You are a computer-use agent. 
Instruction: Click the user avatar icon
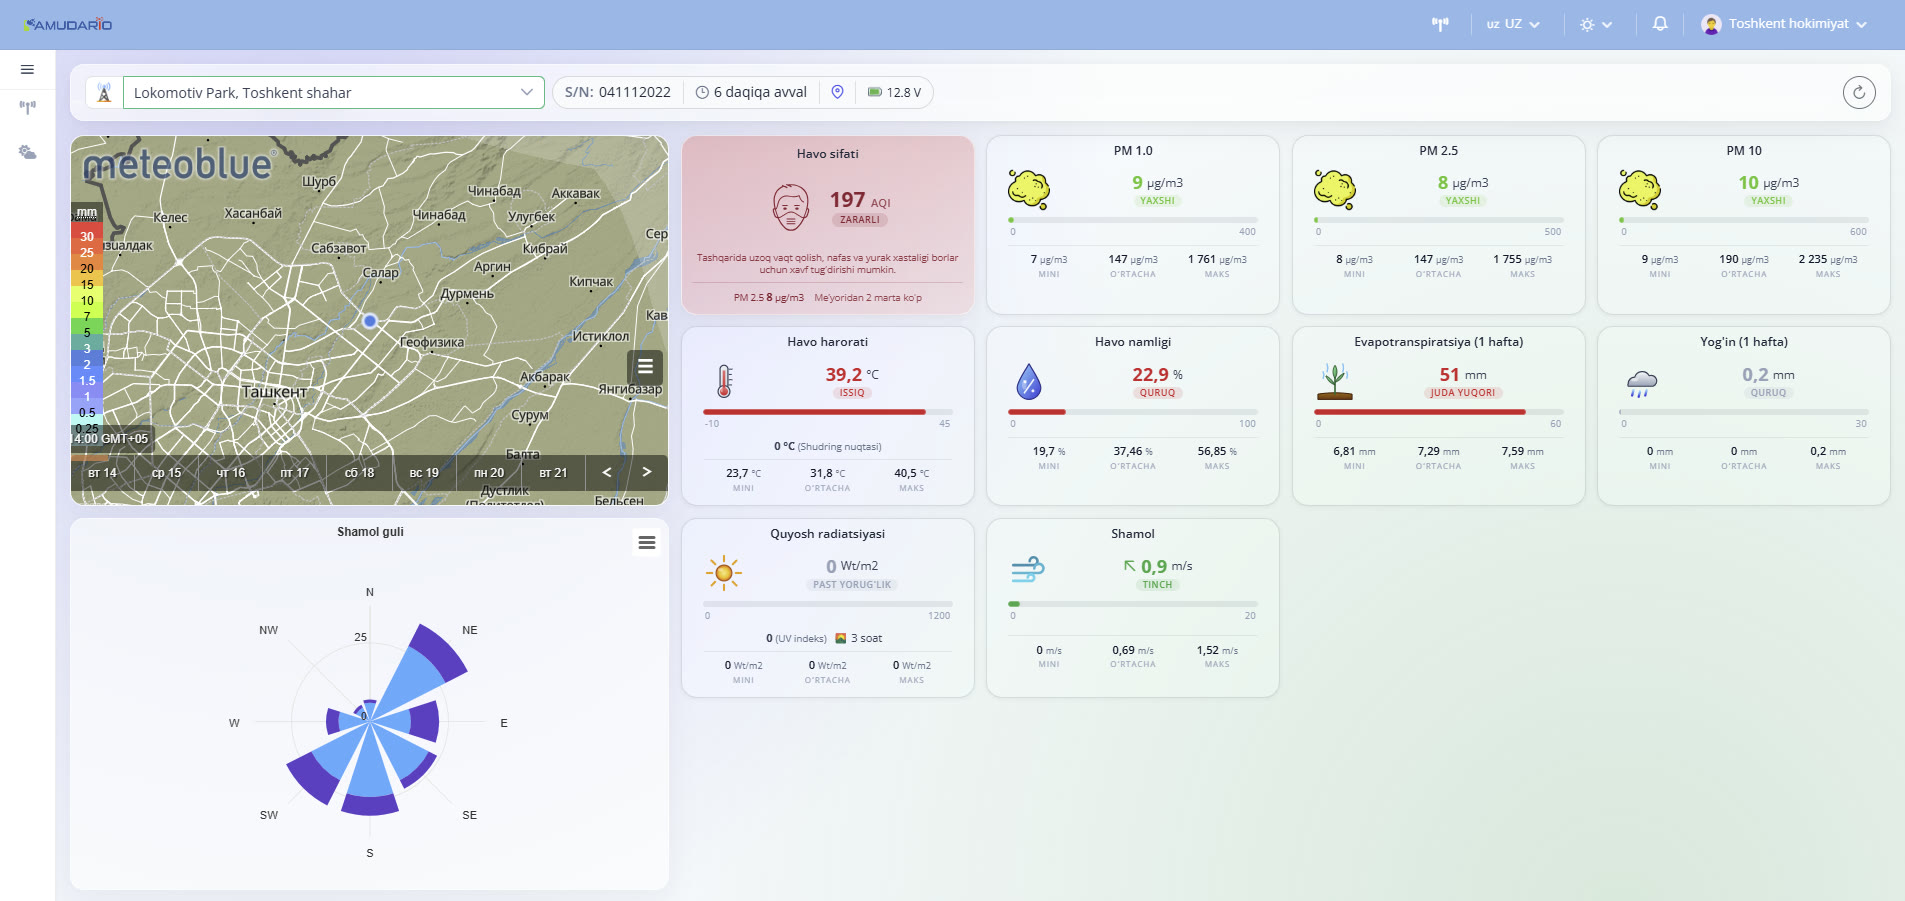tap(1711, 24)
